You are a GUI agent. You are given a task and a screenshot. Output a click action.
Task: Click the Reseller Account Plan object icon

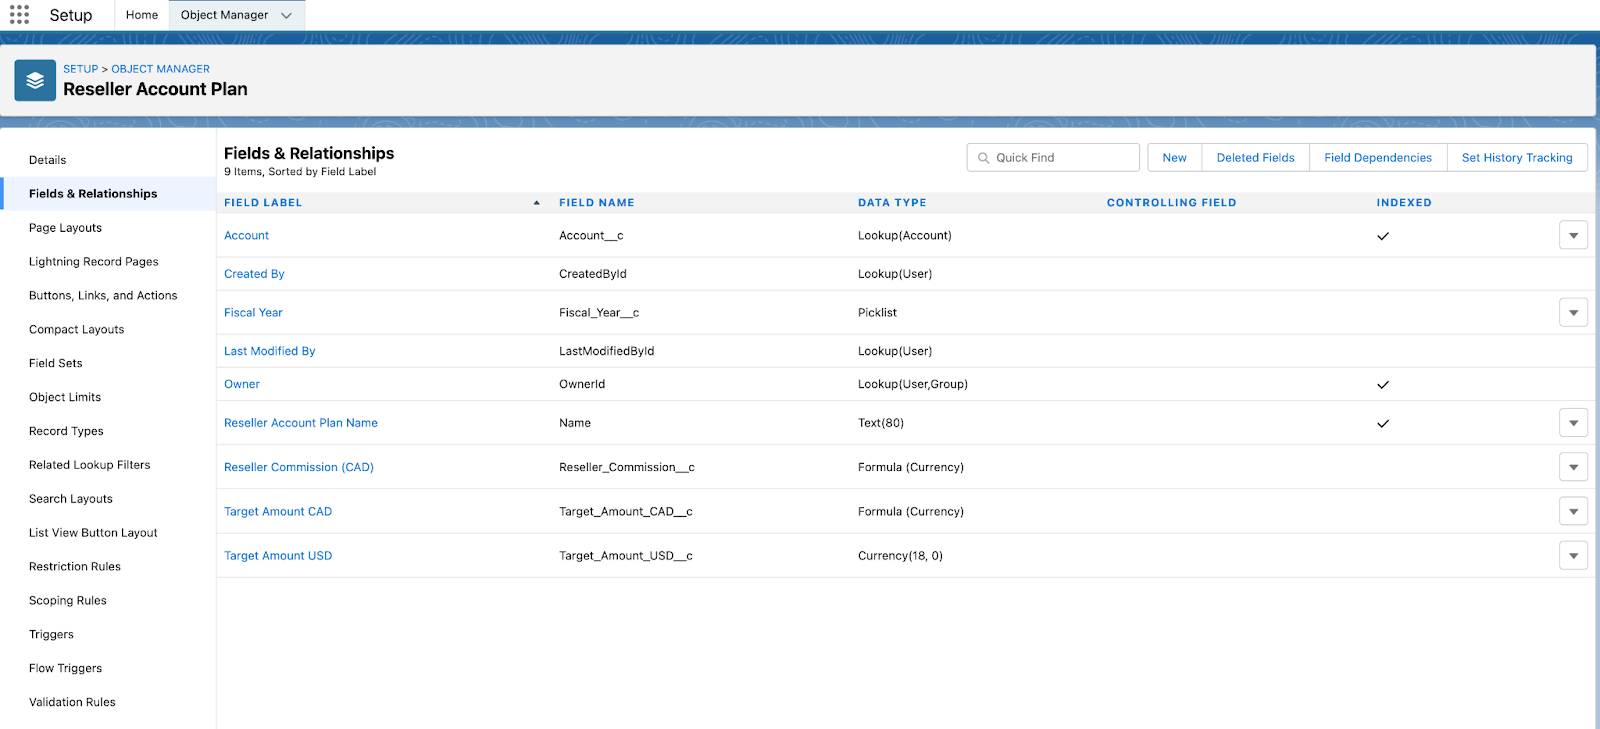click(35, 81)
